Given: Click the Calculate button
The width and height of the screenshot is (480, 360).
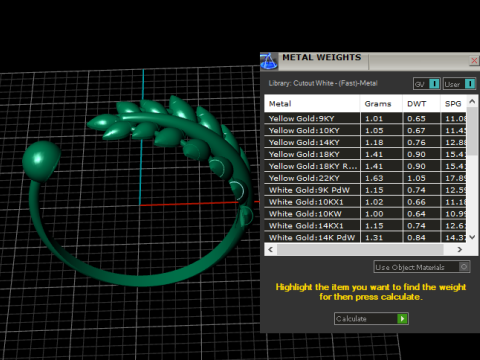Looking at the screenshot, I should click(x=371, y=319).
